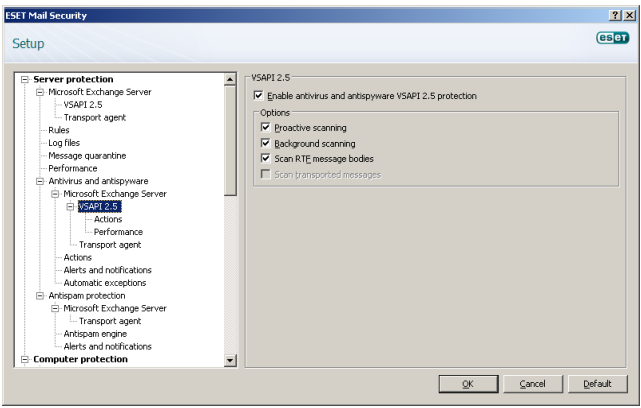Open the Log files tree item
Viewport: 641px width, 408px height.
[x=64, y=143]
